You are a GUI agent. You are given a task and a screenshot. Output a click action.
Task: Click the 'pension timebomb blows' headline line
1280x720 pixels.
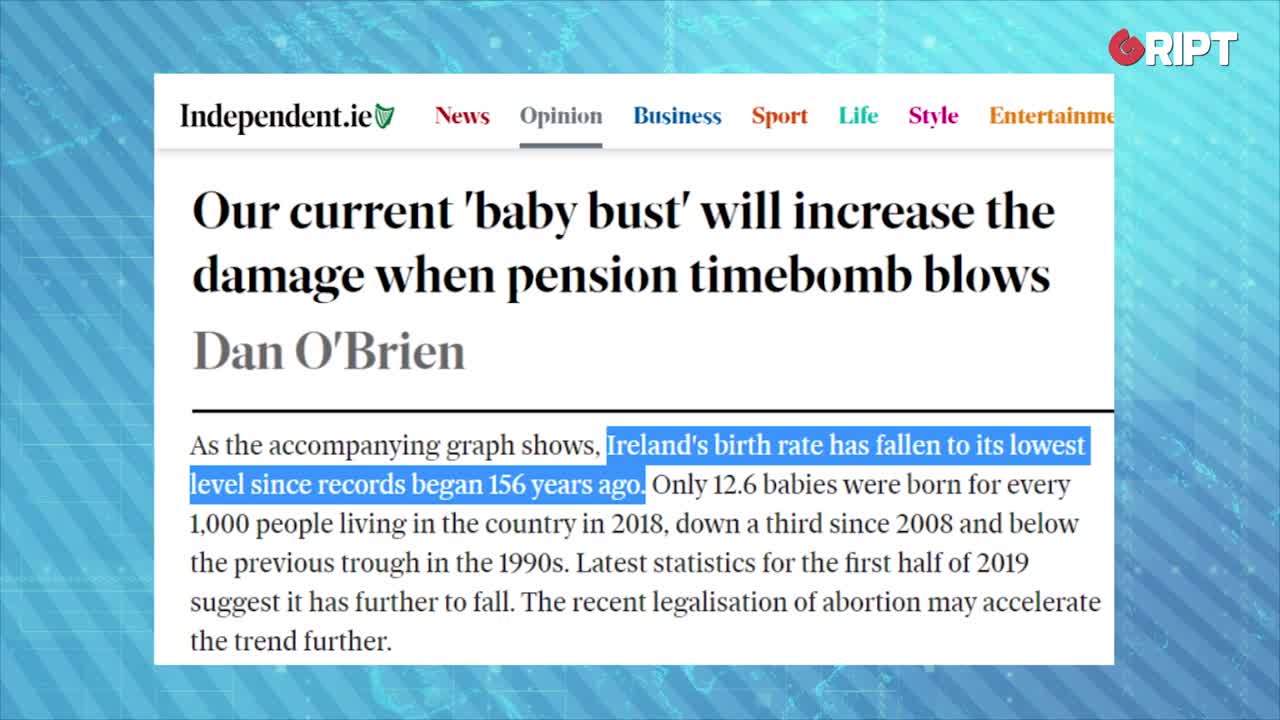[x=620, y=274]
